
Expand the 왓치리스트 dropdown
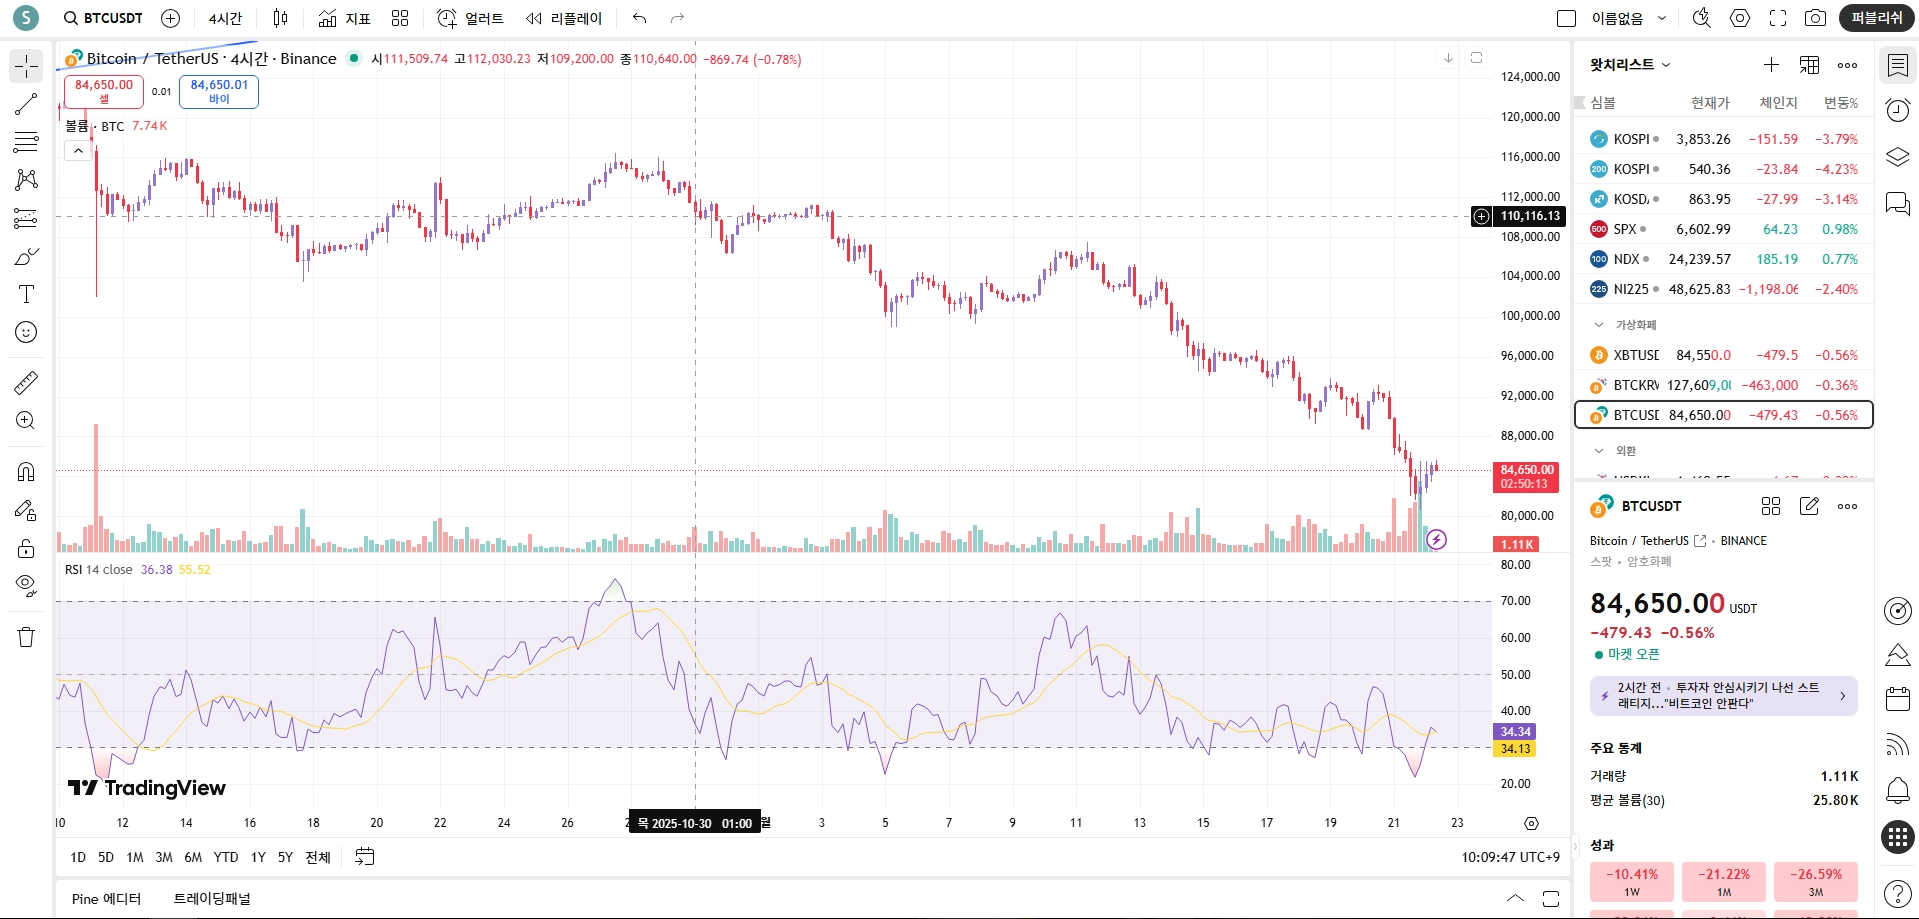pos(1630,65)
